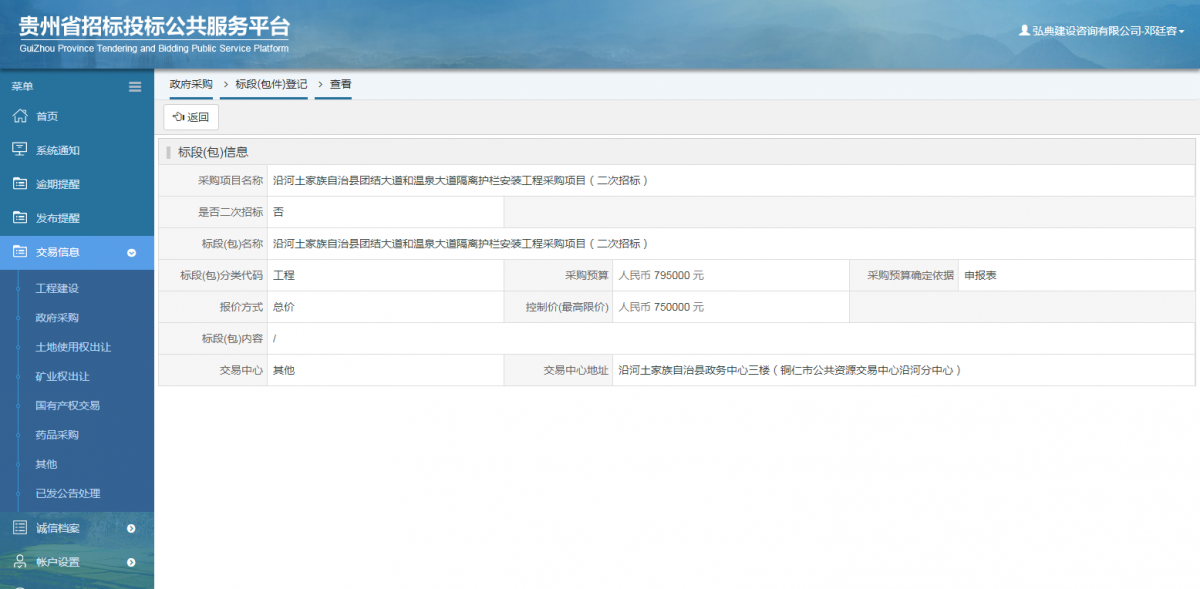
Task: Click the list icon beside 逾期提醒
Action: (x=19, y=184)
